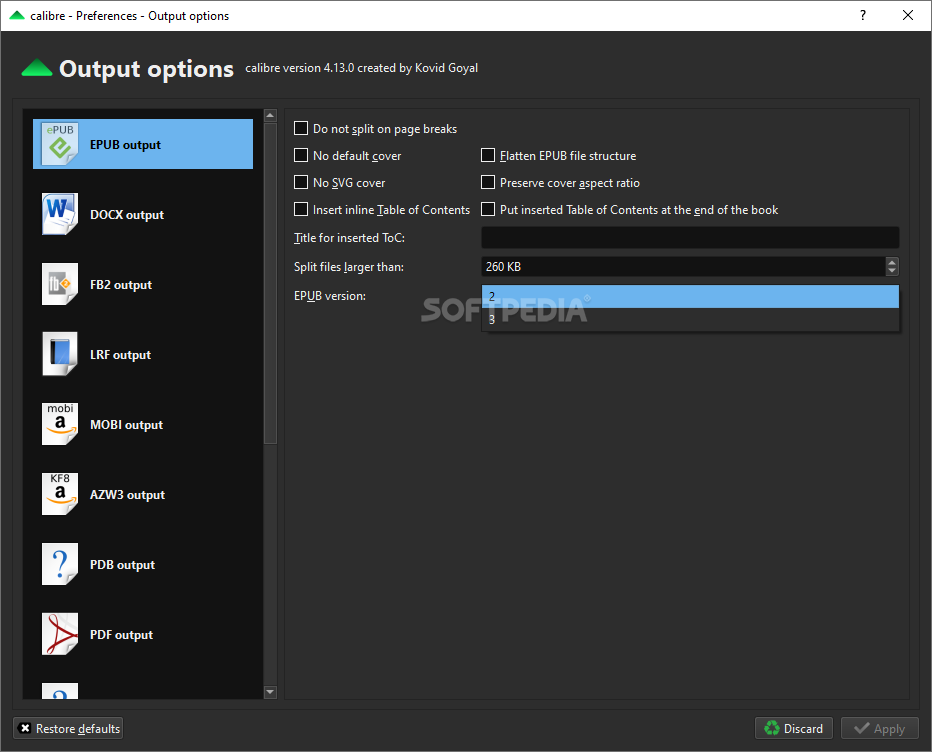This screenshot has height=752, width=932.
Task: Click the DOCX output Word icon
Action: (x=60, y=214)
